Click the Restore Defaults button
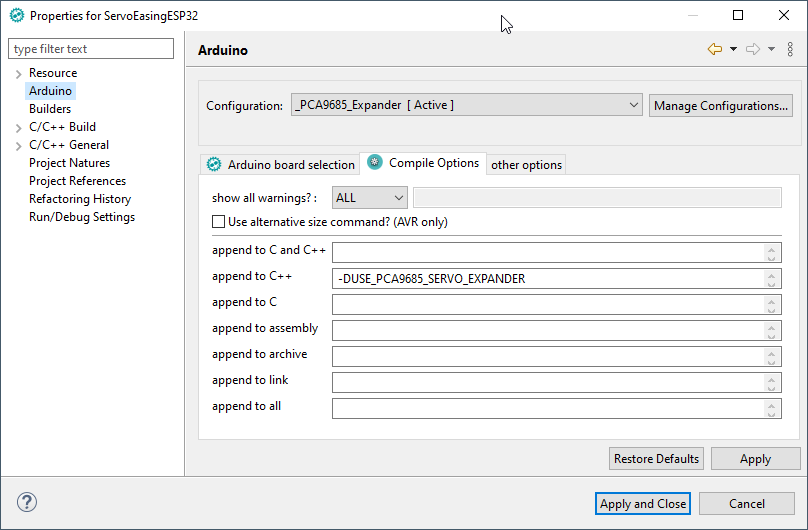The image size is (808, 530). [x=656, y=459]
